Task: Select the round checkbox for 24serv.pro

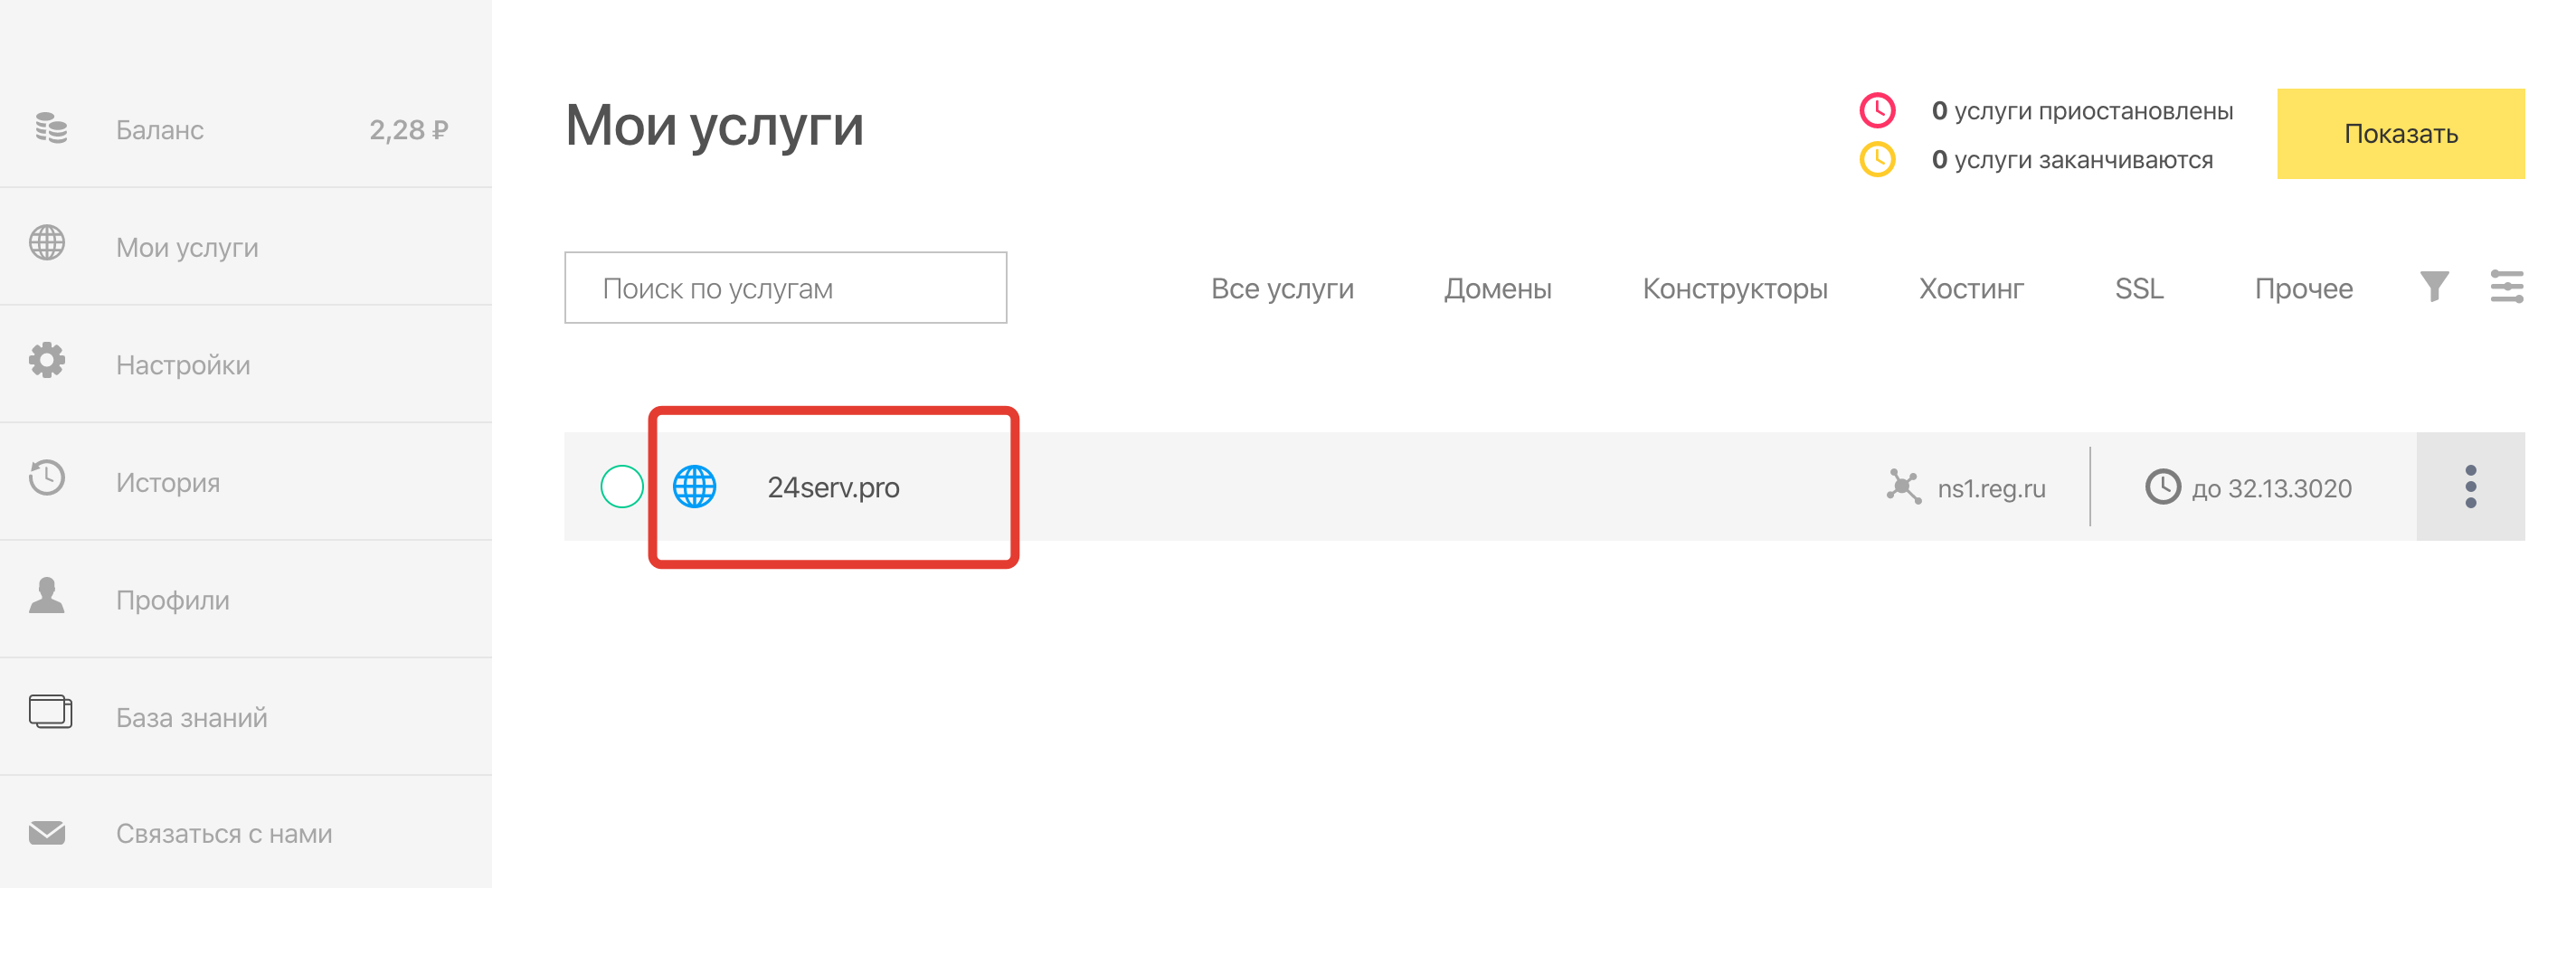Action: pyautogui.click(x=621, y=487)
